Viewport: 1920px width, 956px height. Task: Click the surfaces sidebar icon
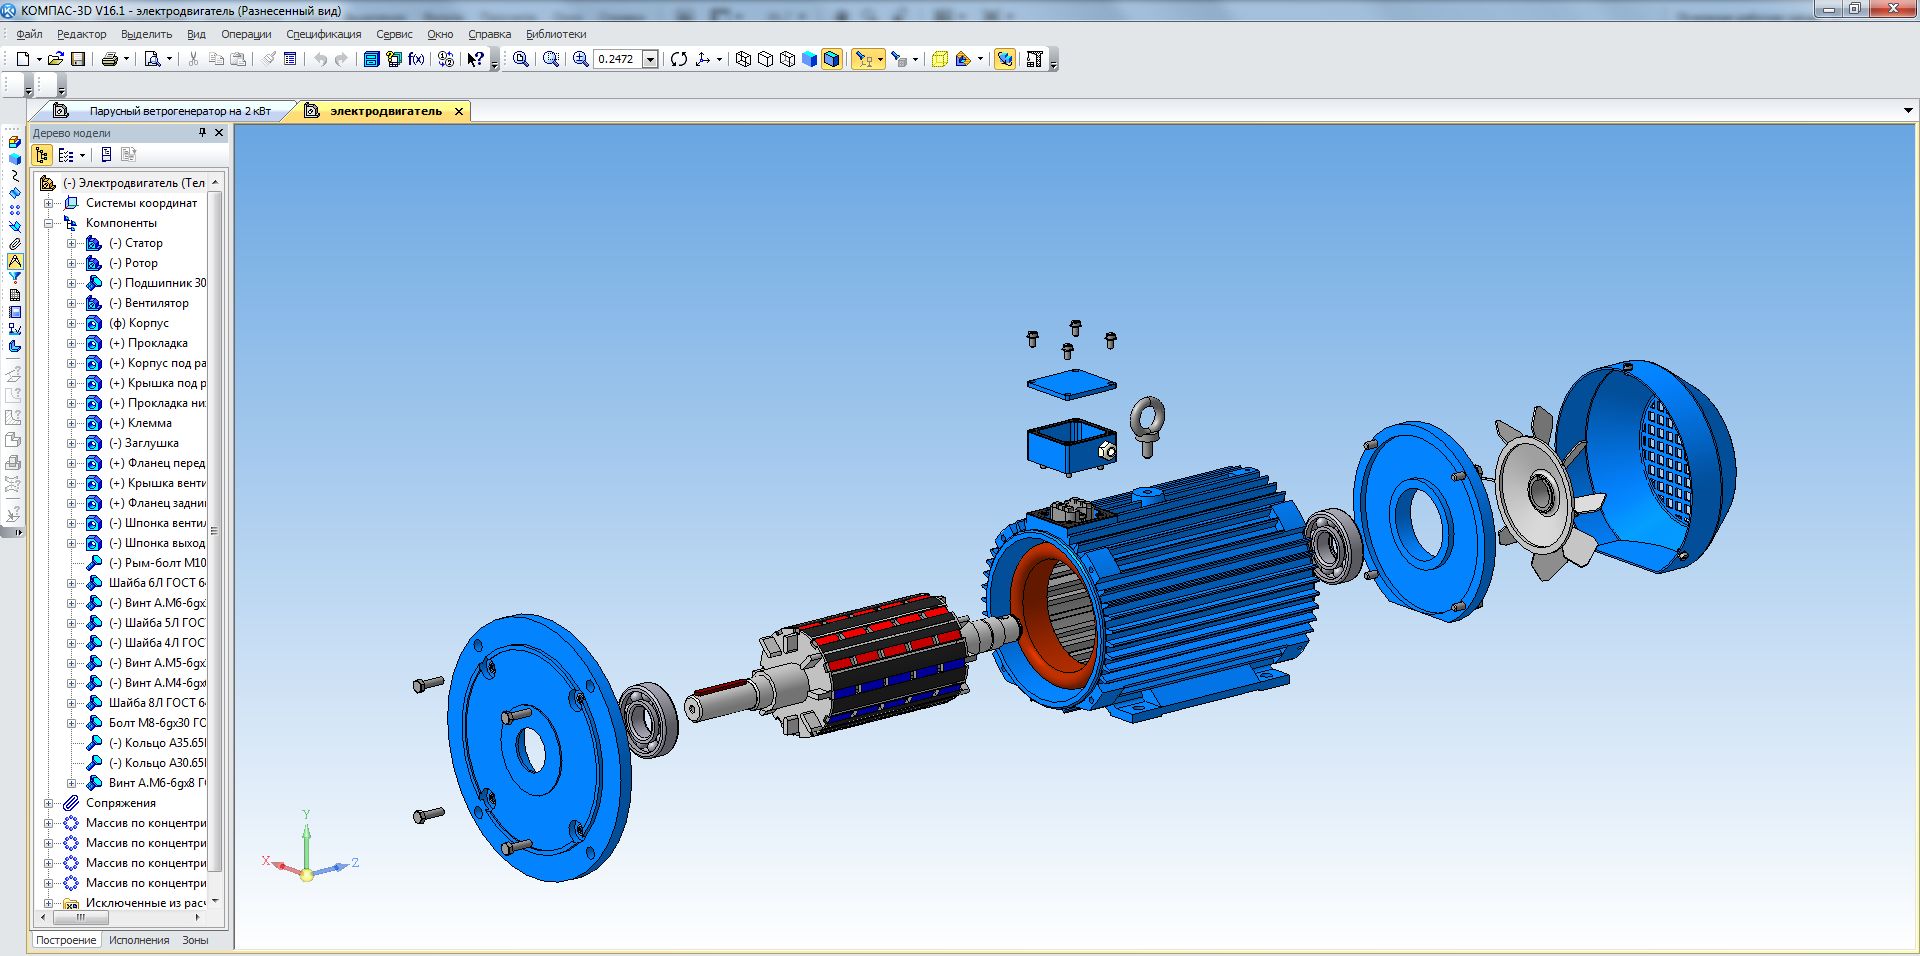pyautogui.click(x=15, y=193)
